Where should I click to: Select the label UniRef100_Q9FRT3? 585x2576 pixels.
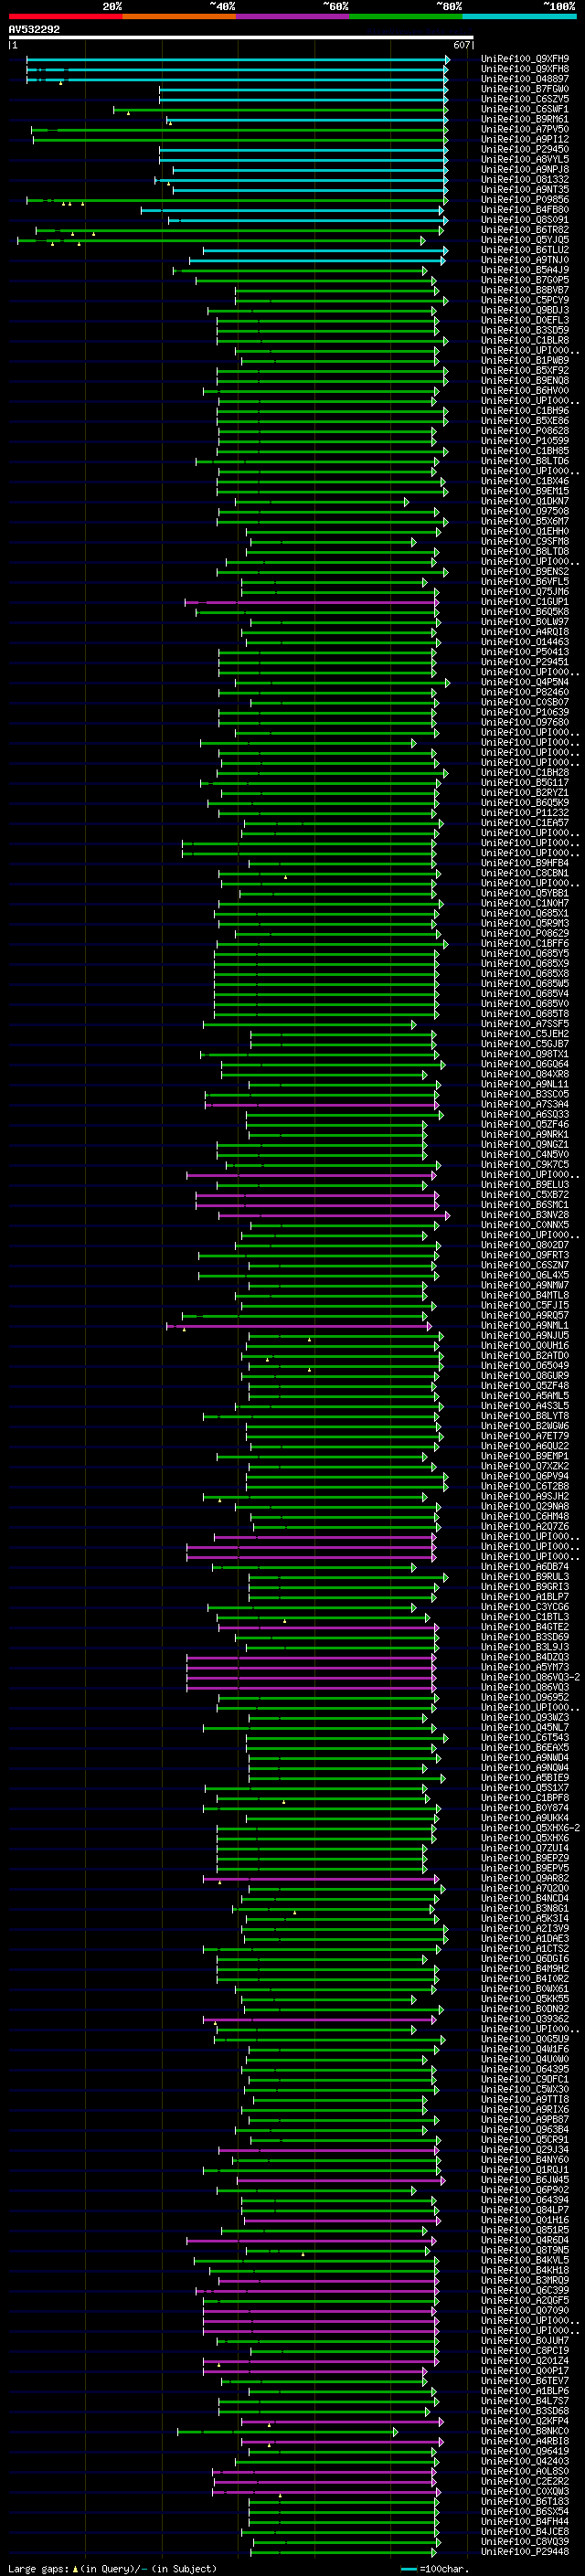[x=525, y=1255]
